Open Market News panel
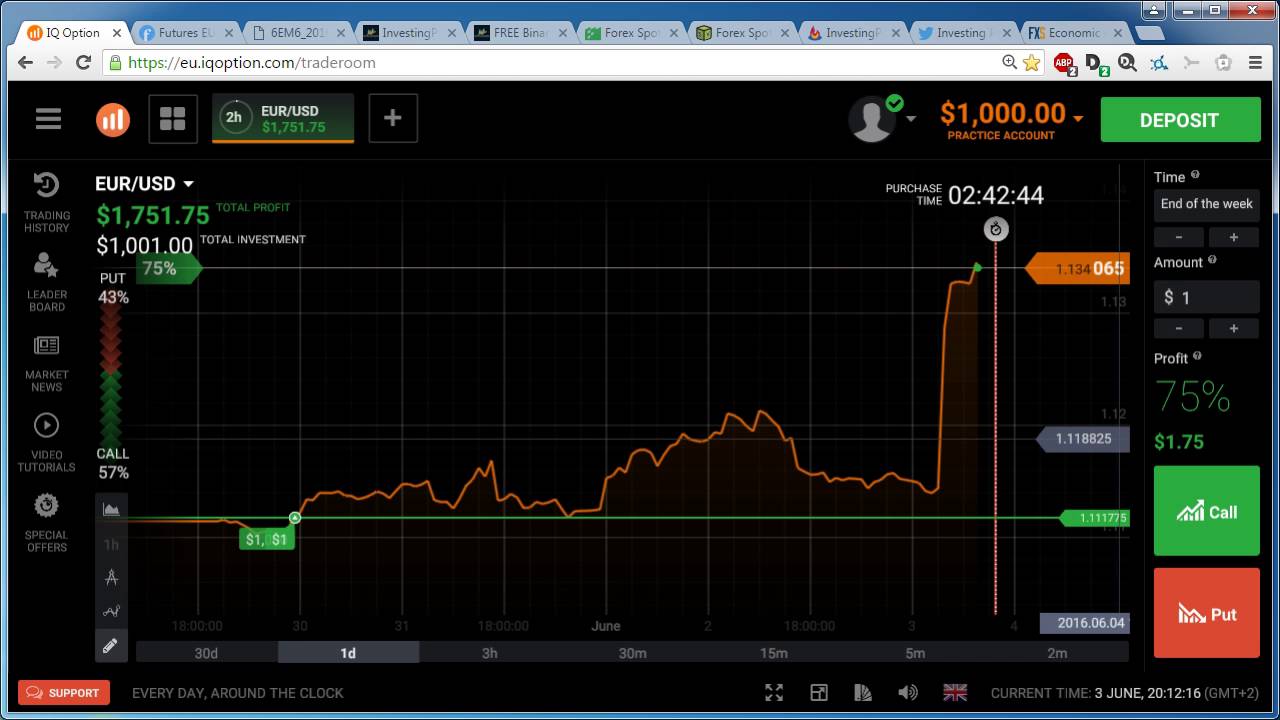1280x720 pixels. click(x=47, y=363)
